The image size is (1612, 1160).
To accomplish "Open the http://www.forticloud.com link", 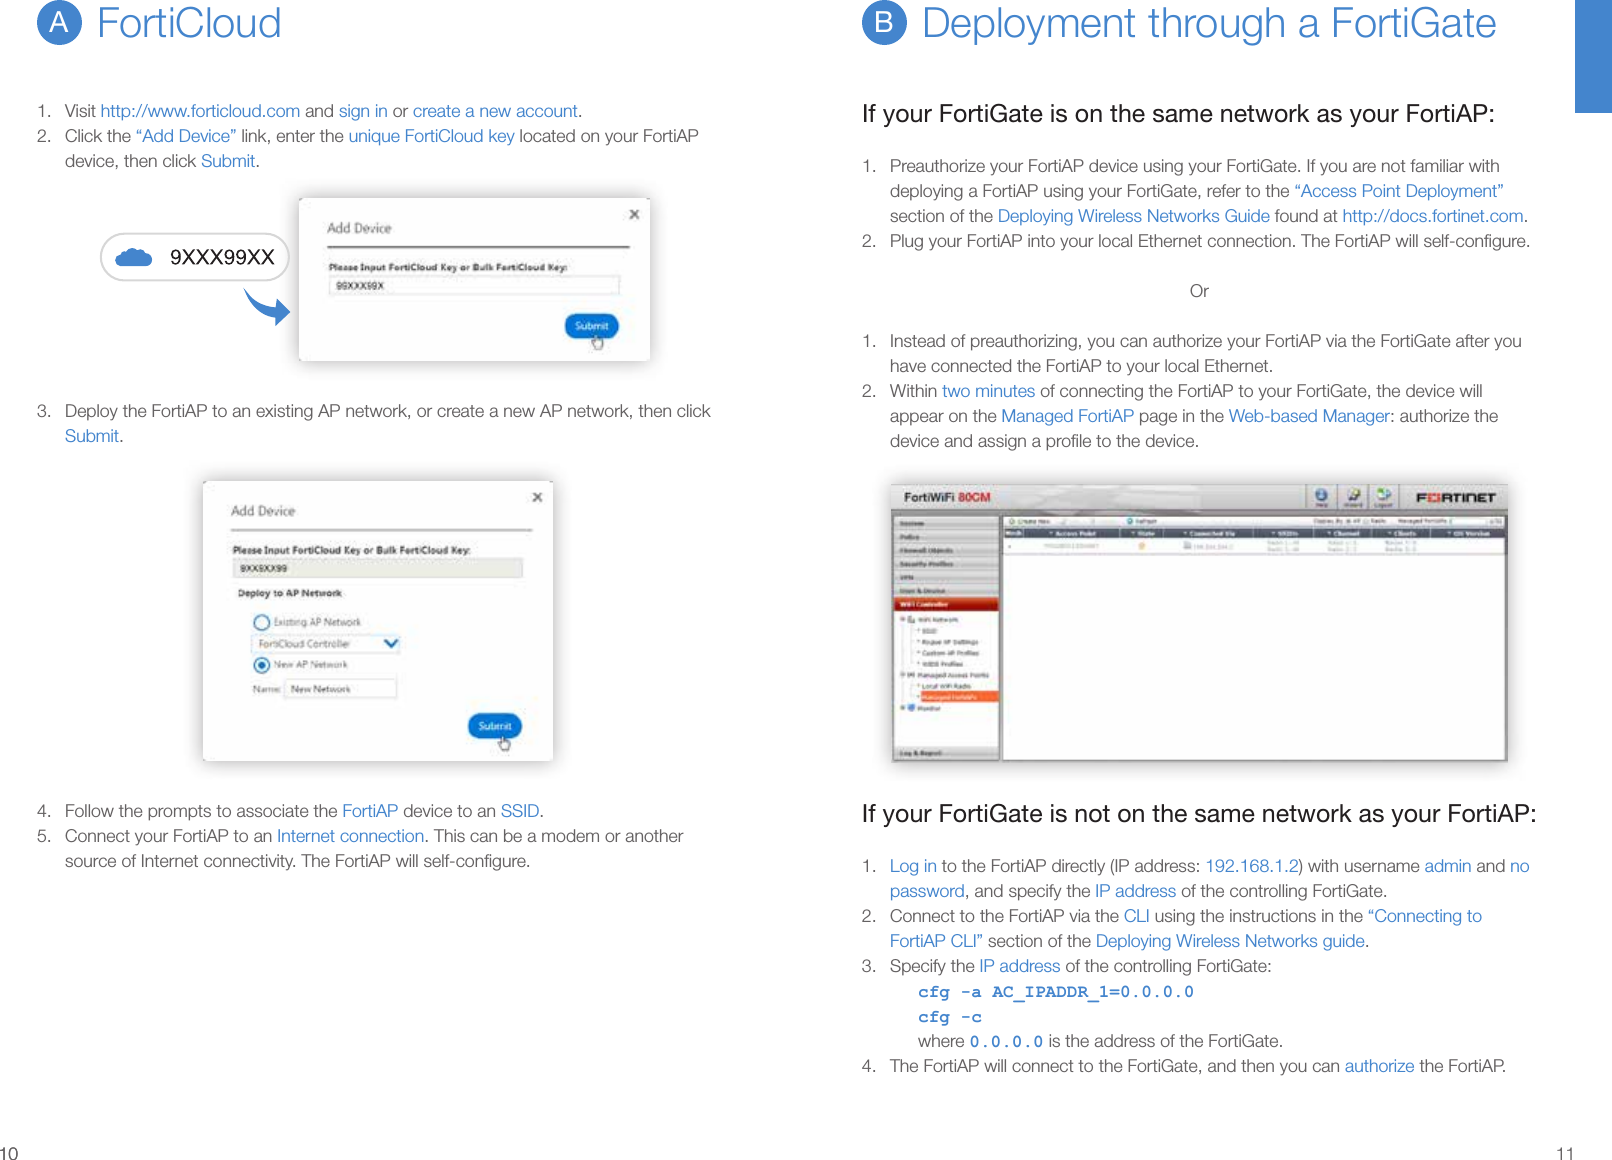I will click(x=200, y=111).
